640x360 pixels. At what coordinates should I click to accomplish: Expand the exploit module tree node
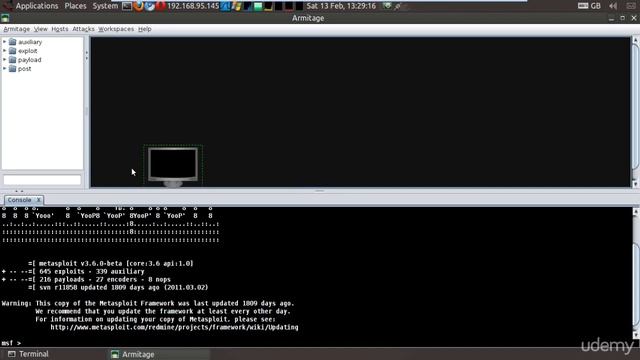point(4,51)
